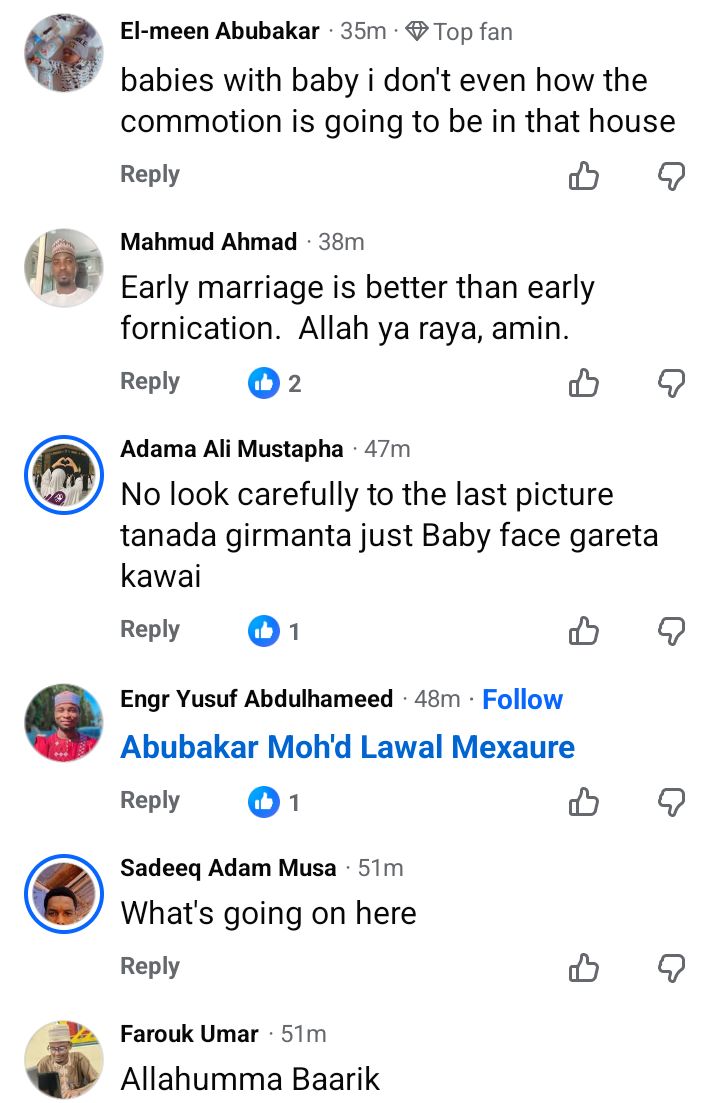Screen dimensions: 720x1103
Task: Thumbs up Engr Yusuf Abdulhameed's comment
Action: click(584, 801)
